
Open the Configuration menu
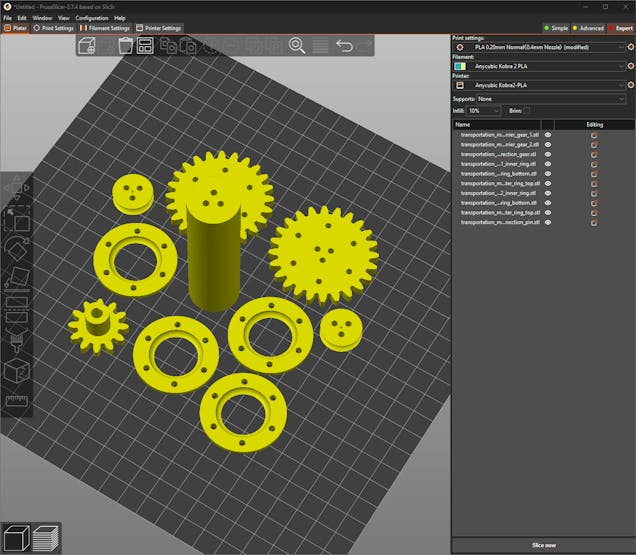point(92,18)
